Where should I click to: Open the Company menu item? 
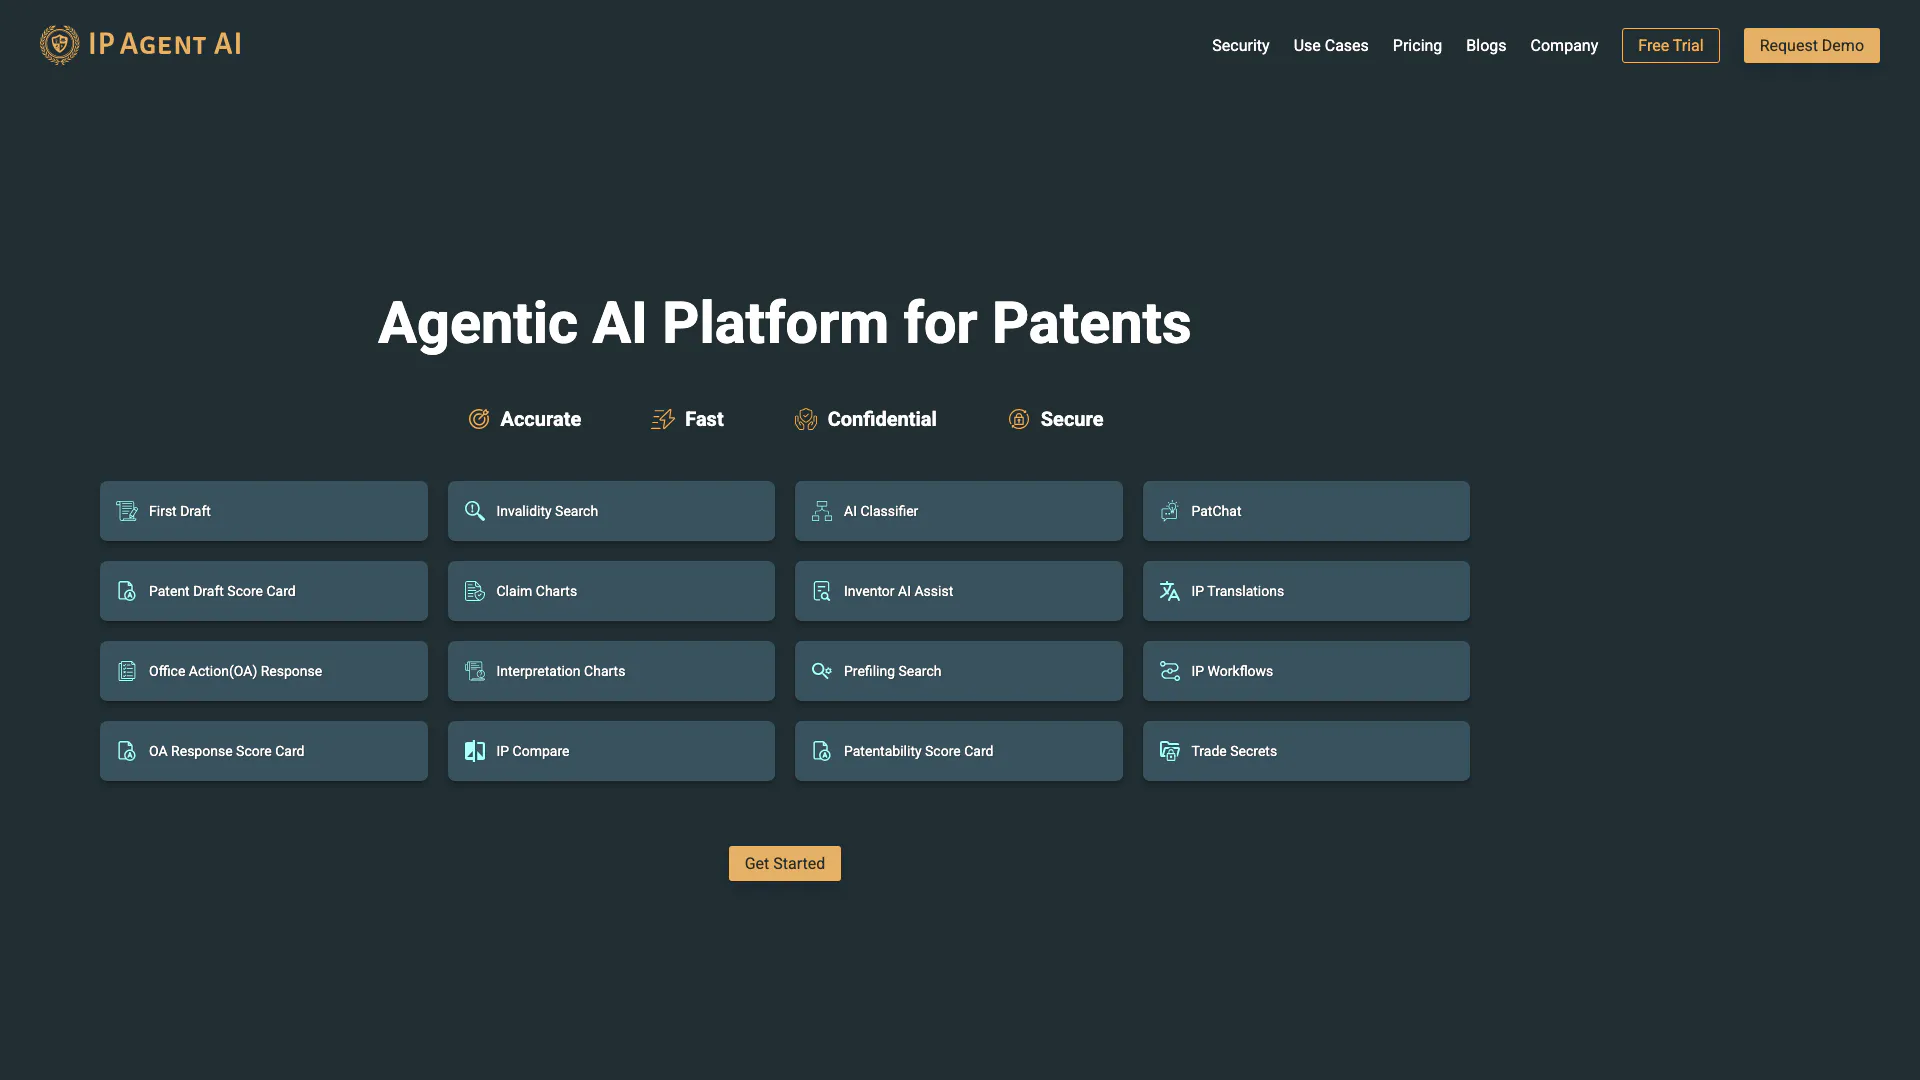1563,46
